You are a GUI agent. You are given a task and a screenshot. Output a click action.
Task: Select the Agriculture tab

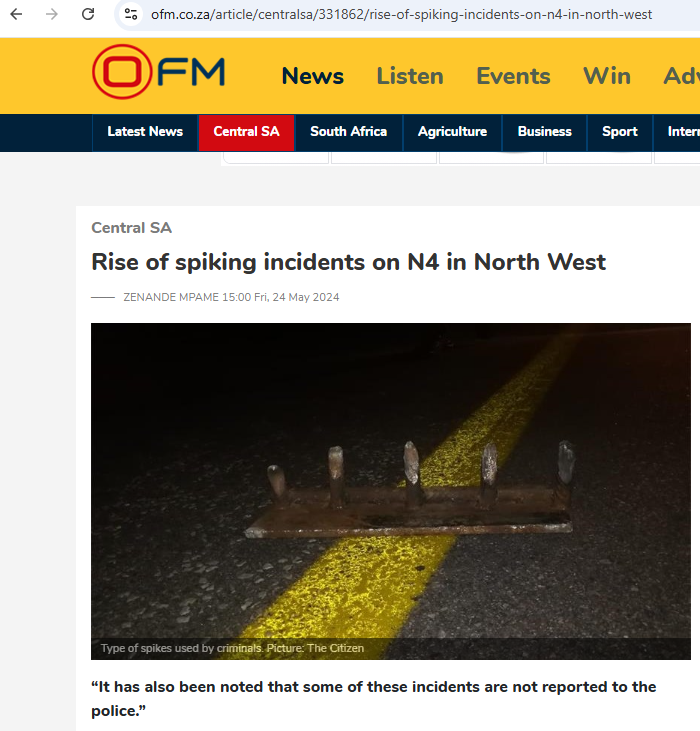pos(452,132)
